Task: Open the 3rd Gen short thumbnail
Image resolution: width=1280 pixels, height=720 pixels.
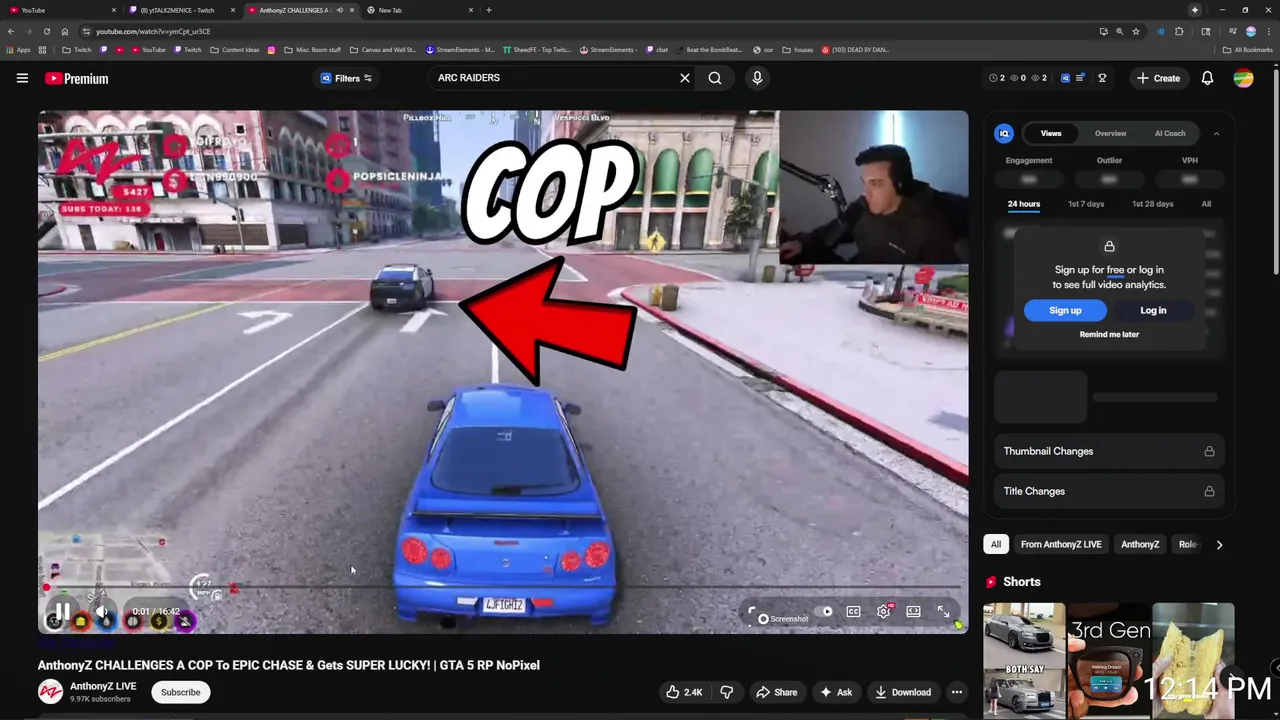Action: point(1109,660)
